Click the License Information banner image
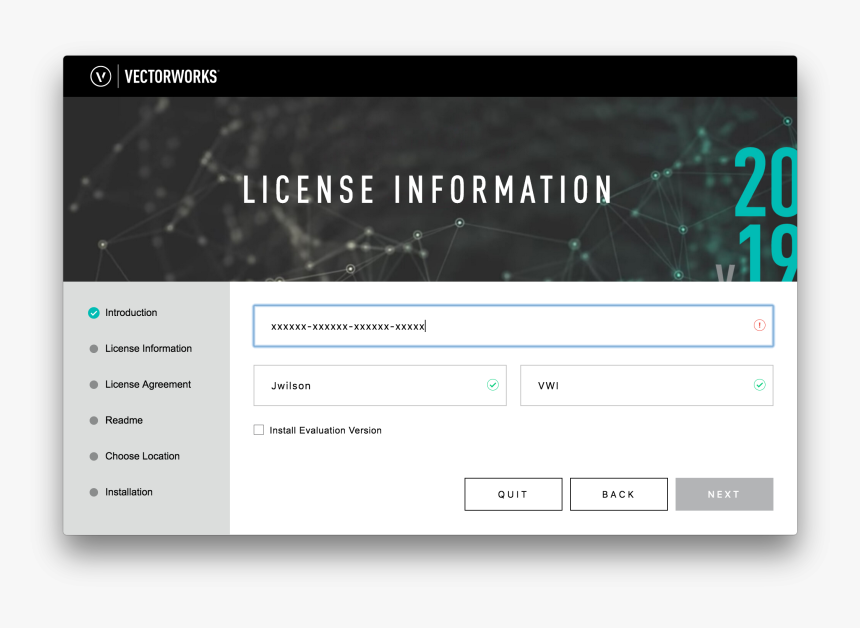860x628 pixels. tap(428, 188)
